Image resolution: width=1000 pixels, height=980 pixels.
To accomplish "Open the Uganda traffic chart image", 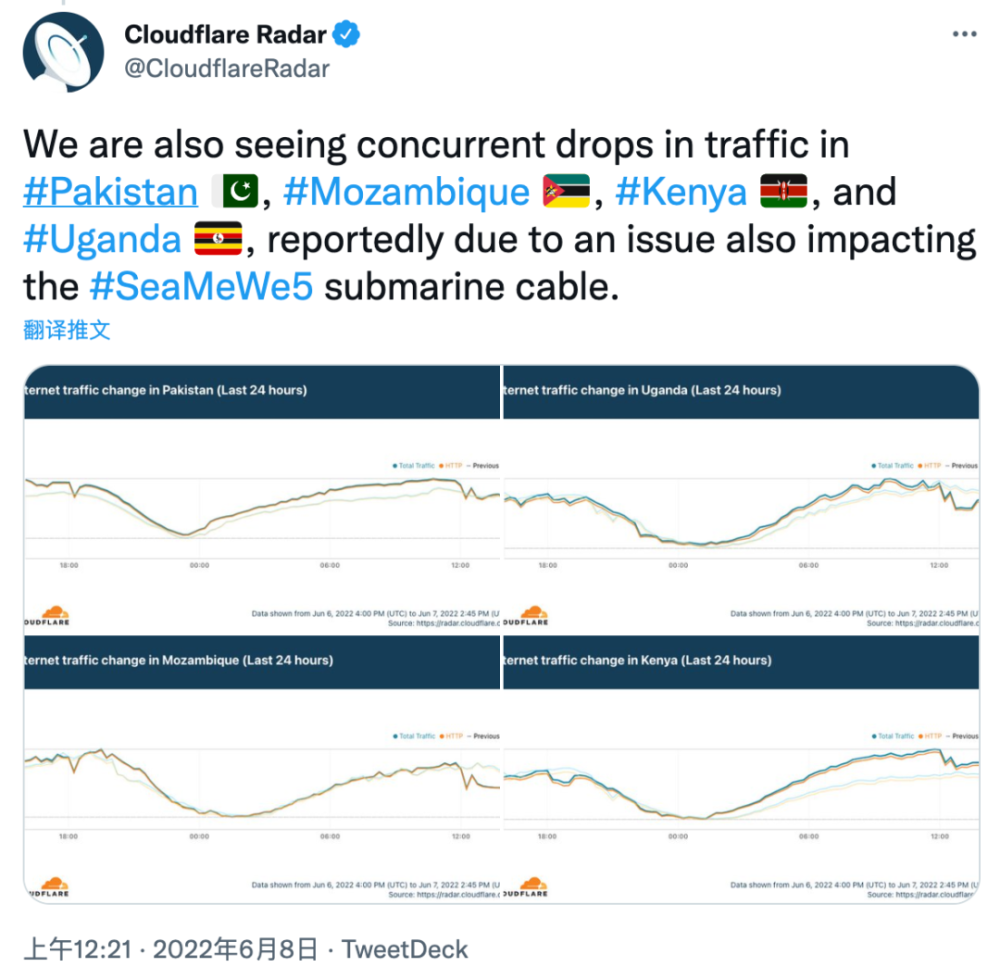I will 741,498.
